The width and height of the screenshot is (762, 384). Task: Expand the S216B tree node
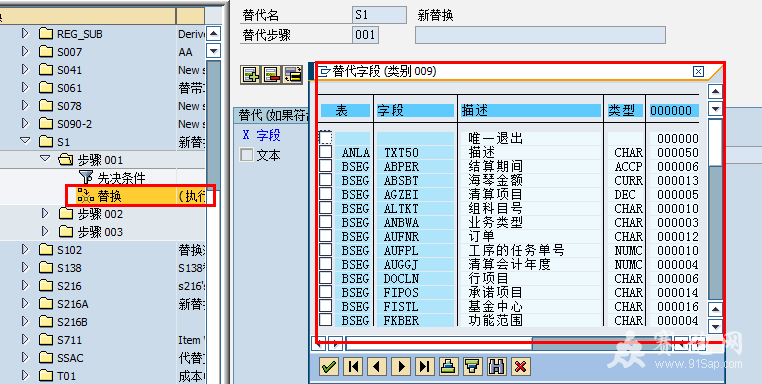[x=25, y=321]
